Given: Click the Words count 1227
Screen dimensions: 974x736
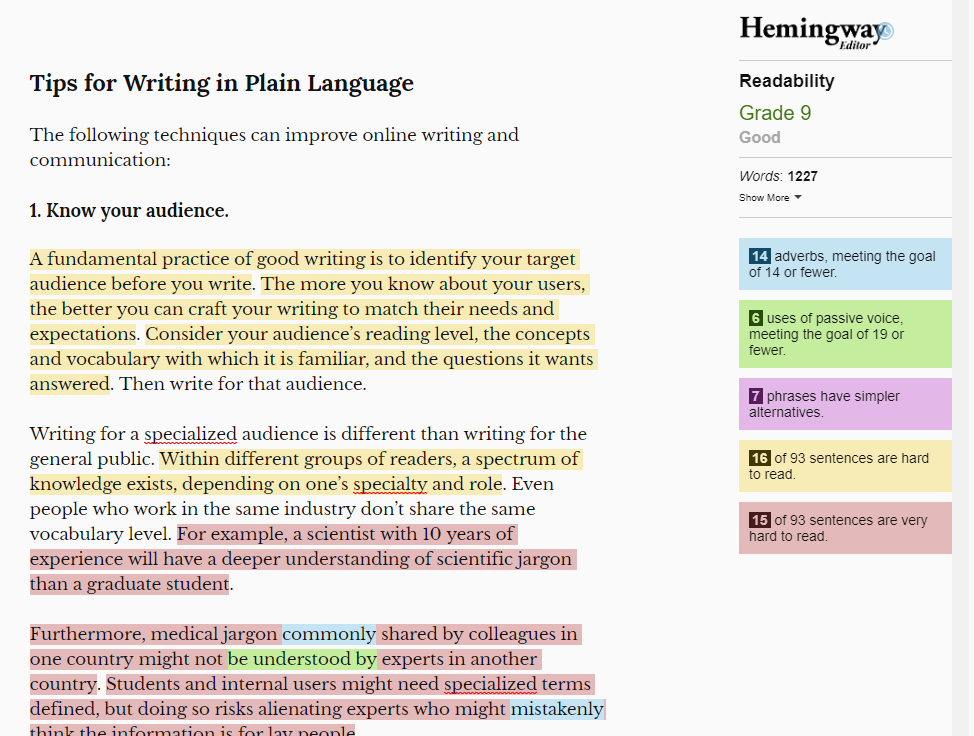Looking at the screenshot, I should (778, 176).
